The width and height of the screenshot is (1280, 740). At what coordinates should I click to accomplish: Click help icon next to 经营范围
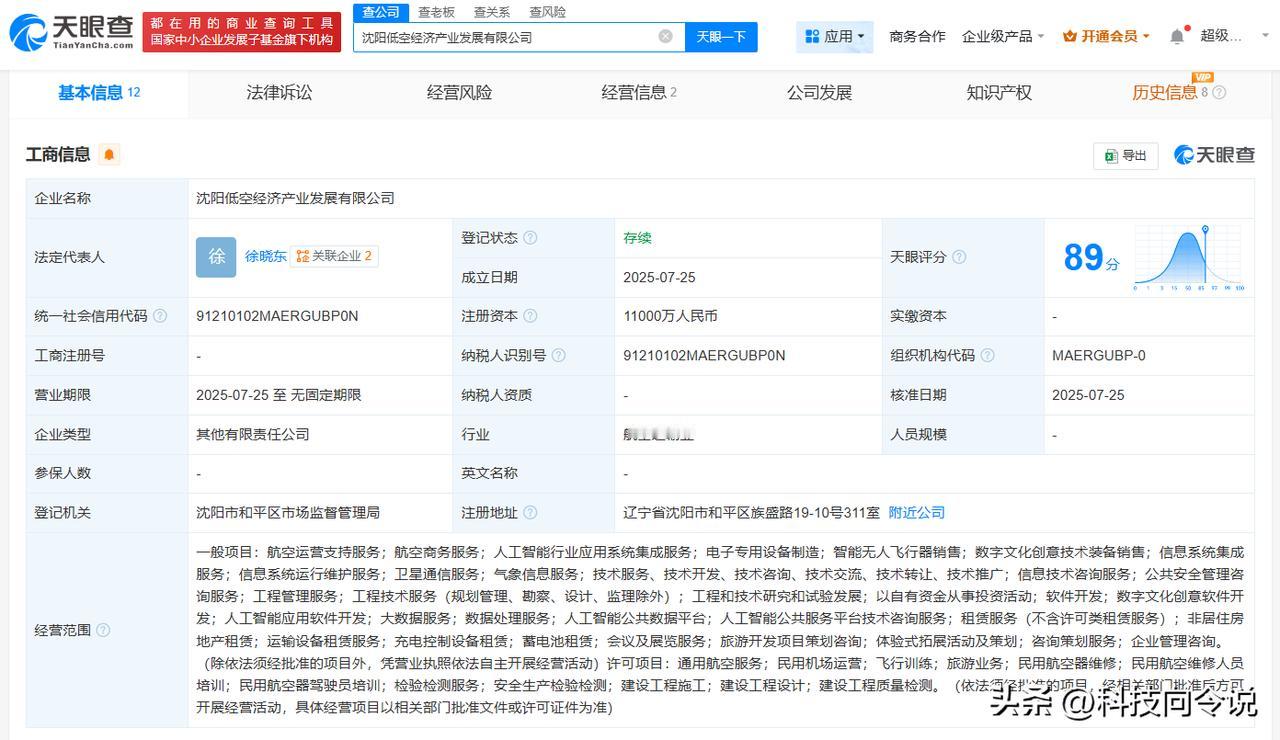click(x=103, y=630)
